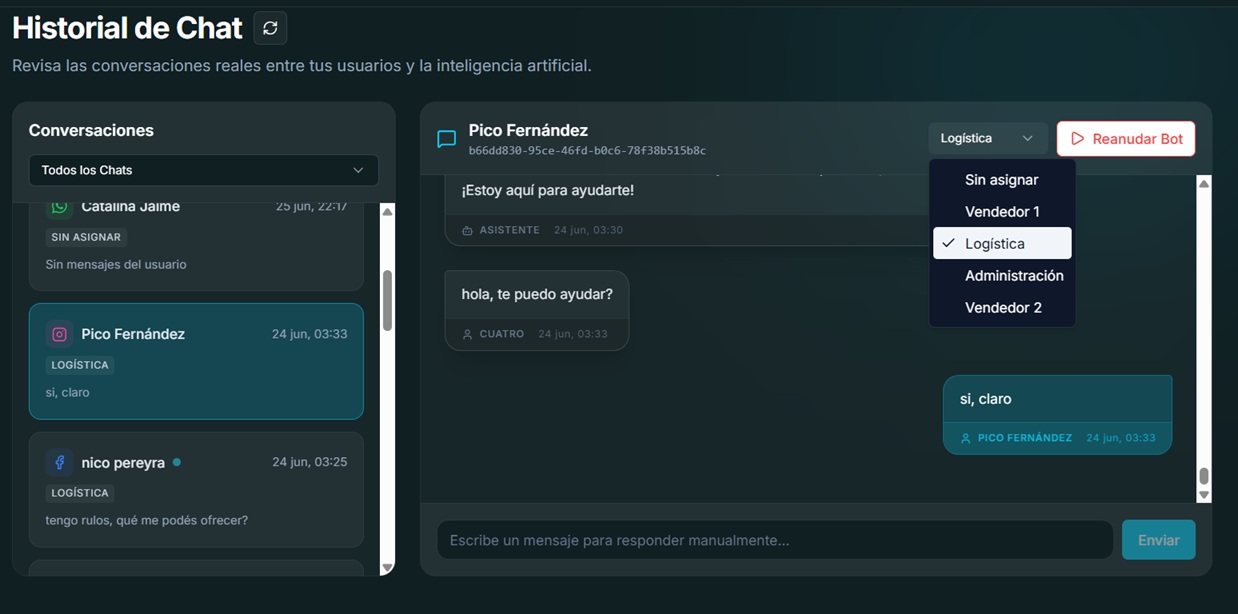The width and height of the screenshot is (1238, 614).
Task: Click the Reanudar Bot button
Action: click(1126, 139)
